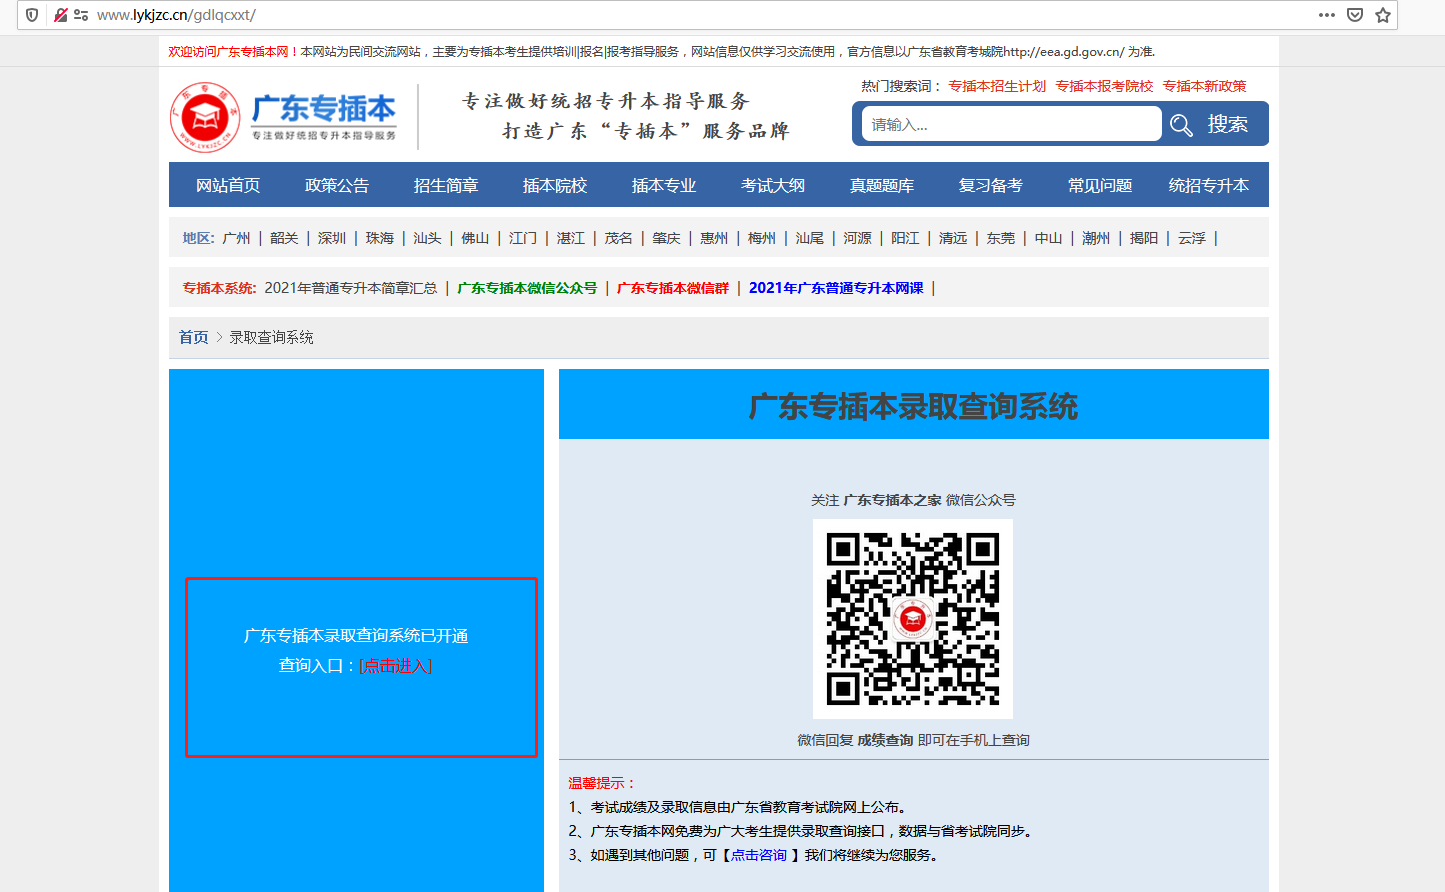Select region 中山

[x=1048, y=238]
